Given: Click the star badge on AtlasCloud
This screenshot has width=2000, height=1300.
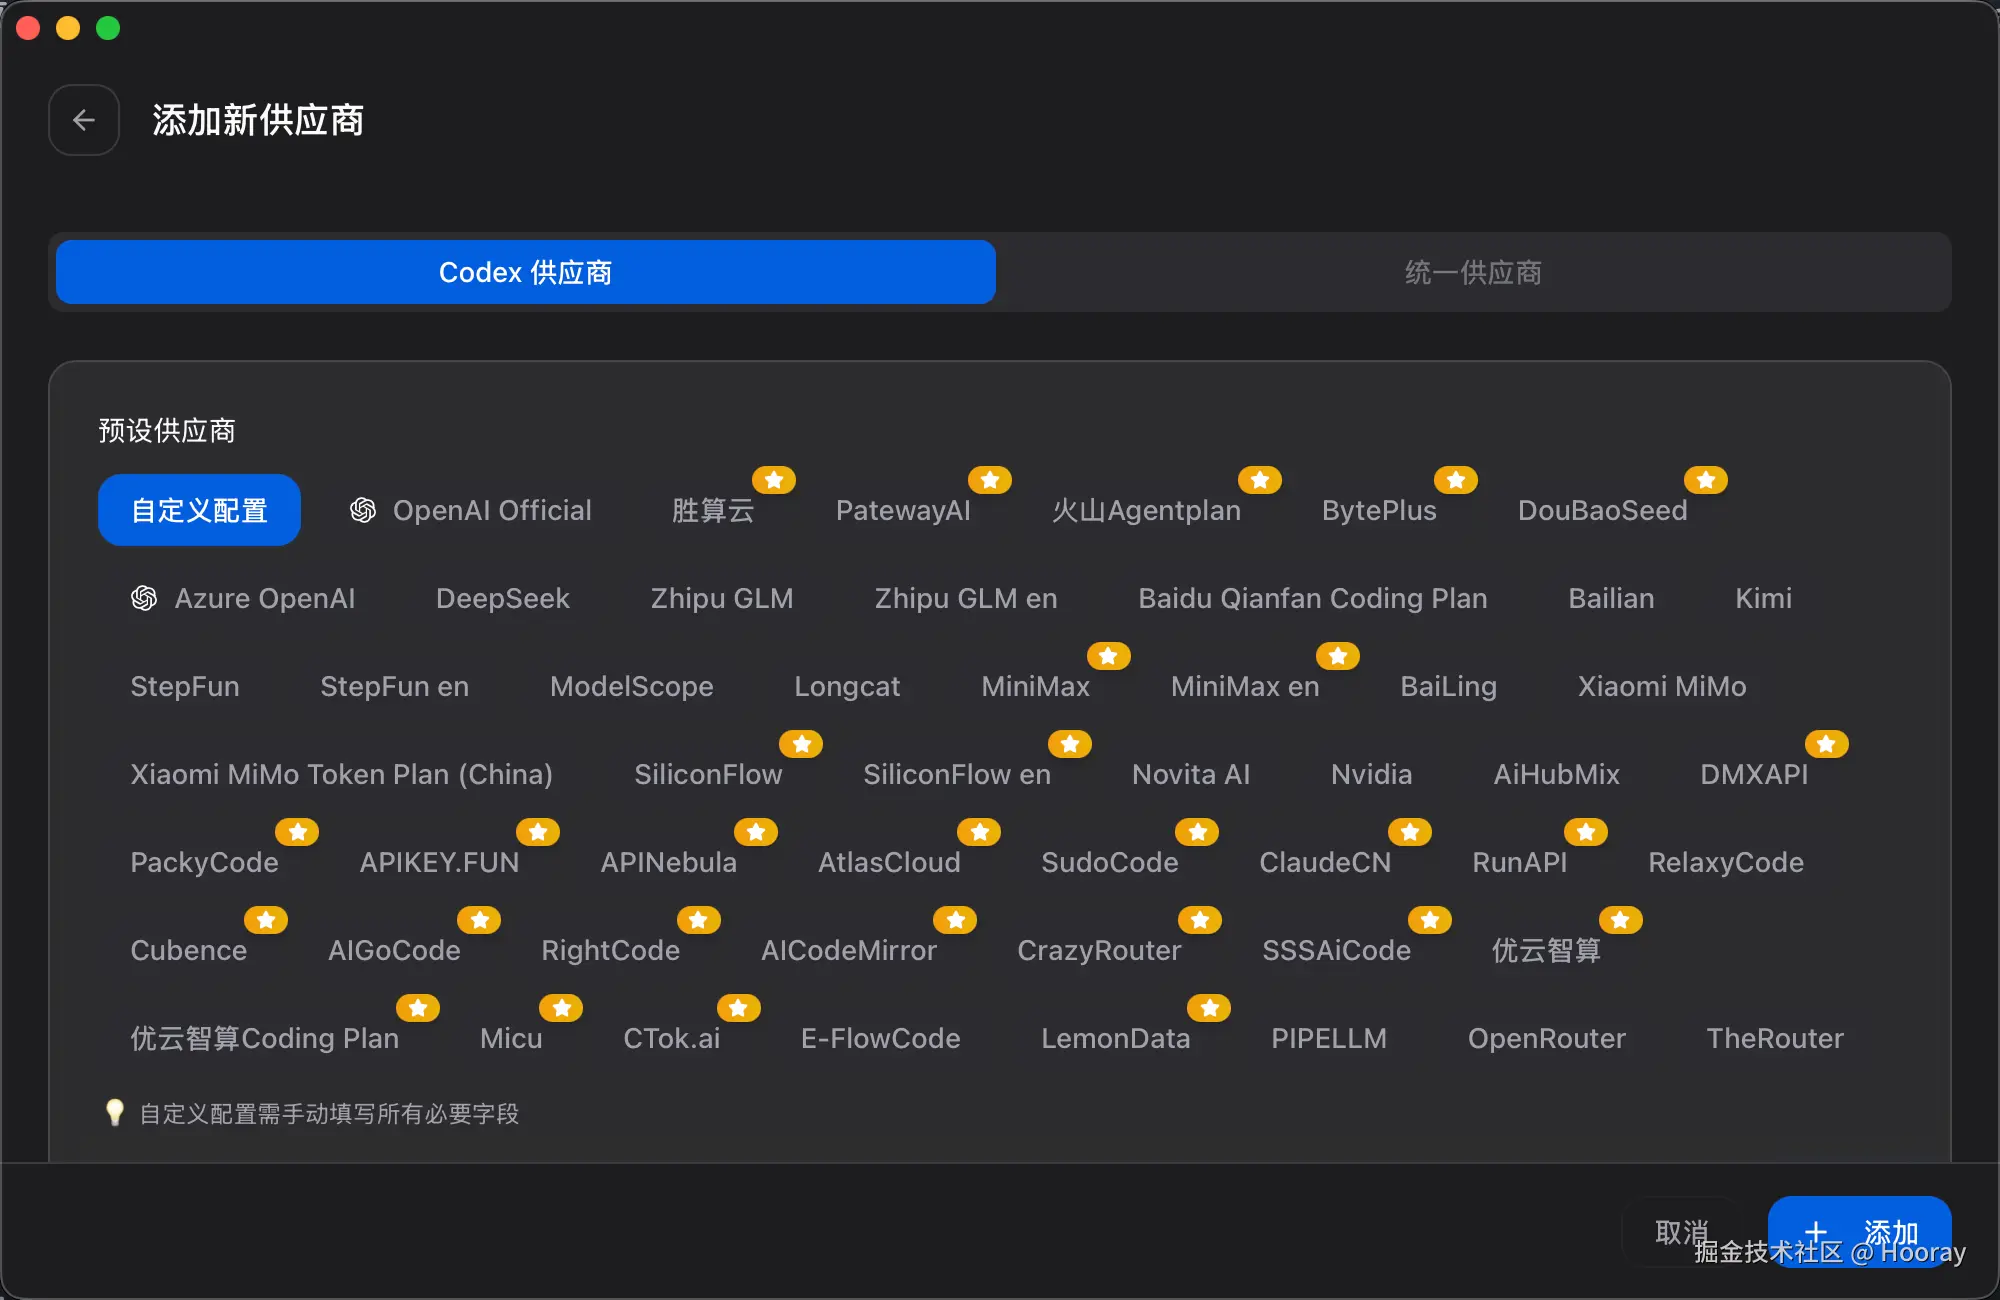Looking at the screenshot, I should tap(979, 832).
